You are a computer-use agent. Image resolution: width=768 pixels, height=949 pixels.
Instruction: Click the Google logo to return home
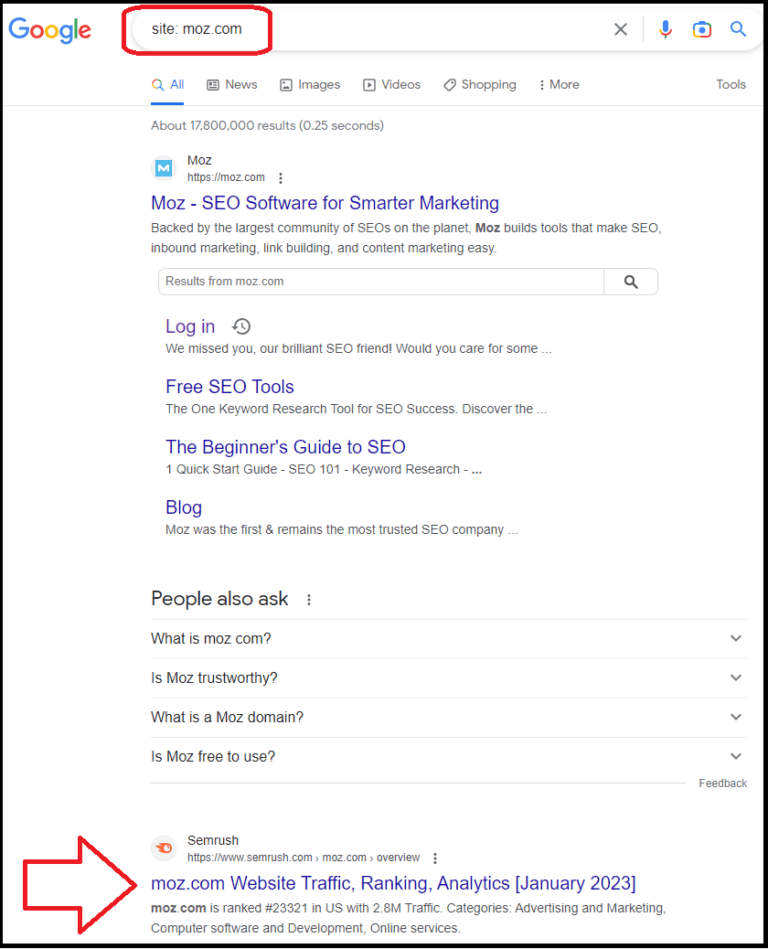[x=49, y=30]
